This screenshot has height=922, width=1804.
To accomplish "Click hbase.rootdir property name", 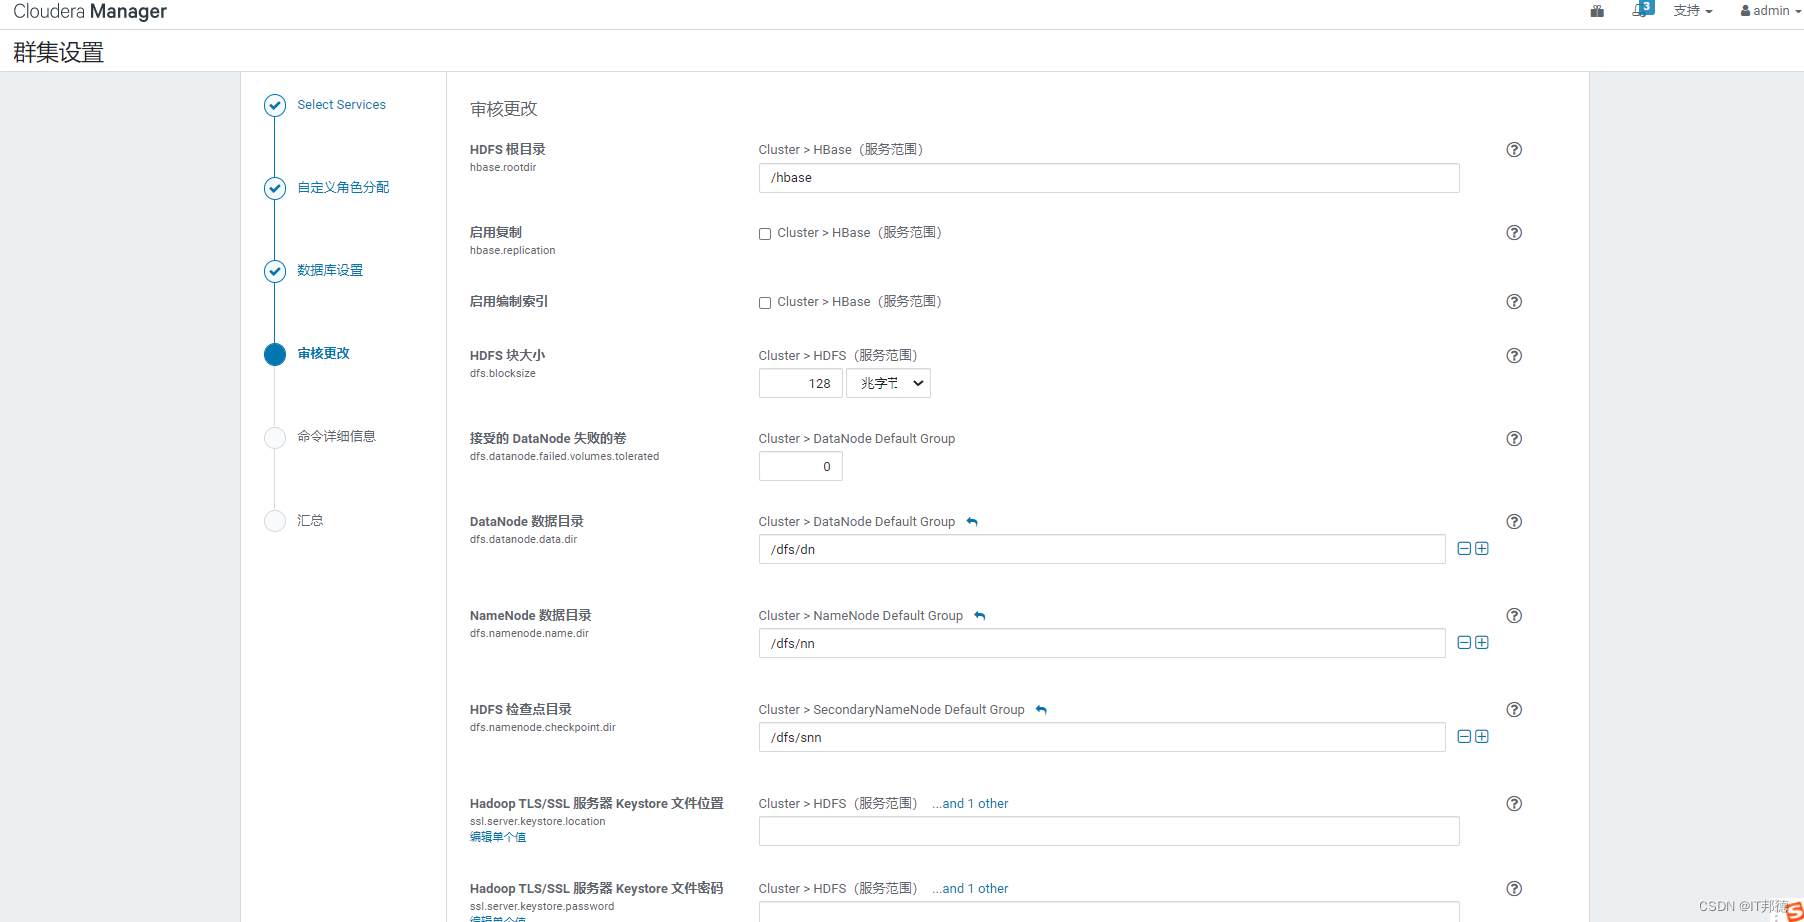I will 503,168.
